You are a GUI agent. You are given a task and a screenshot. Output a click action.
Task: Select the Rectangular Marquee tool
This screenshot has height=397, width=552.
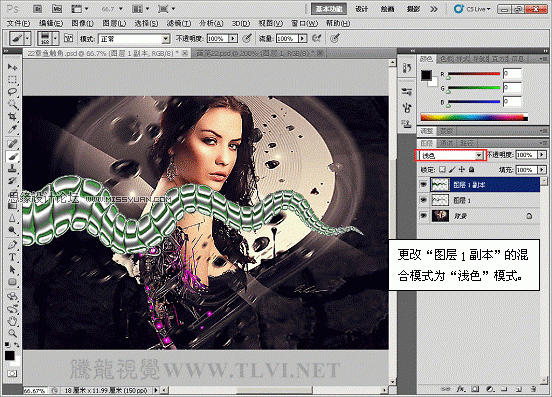pos(12,80)
